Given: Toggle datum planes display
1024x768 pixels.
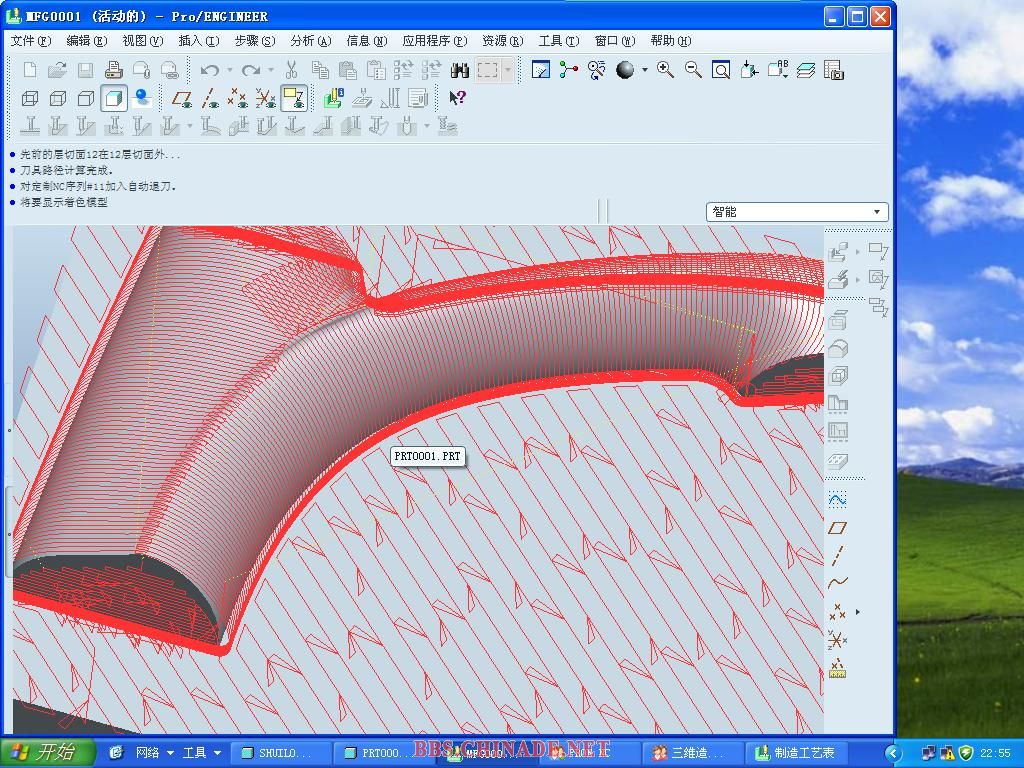Looking at the screenshot, I should click(x=182, y=98).
